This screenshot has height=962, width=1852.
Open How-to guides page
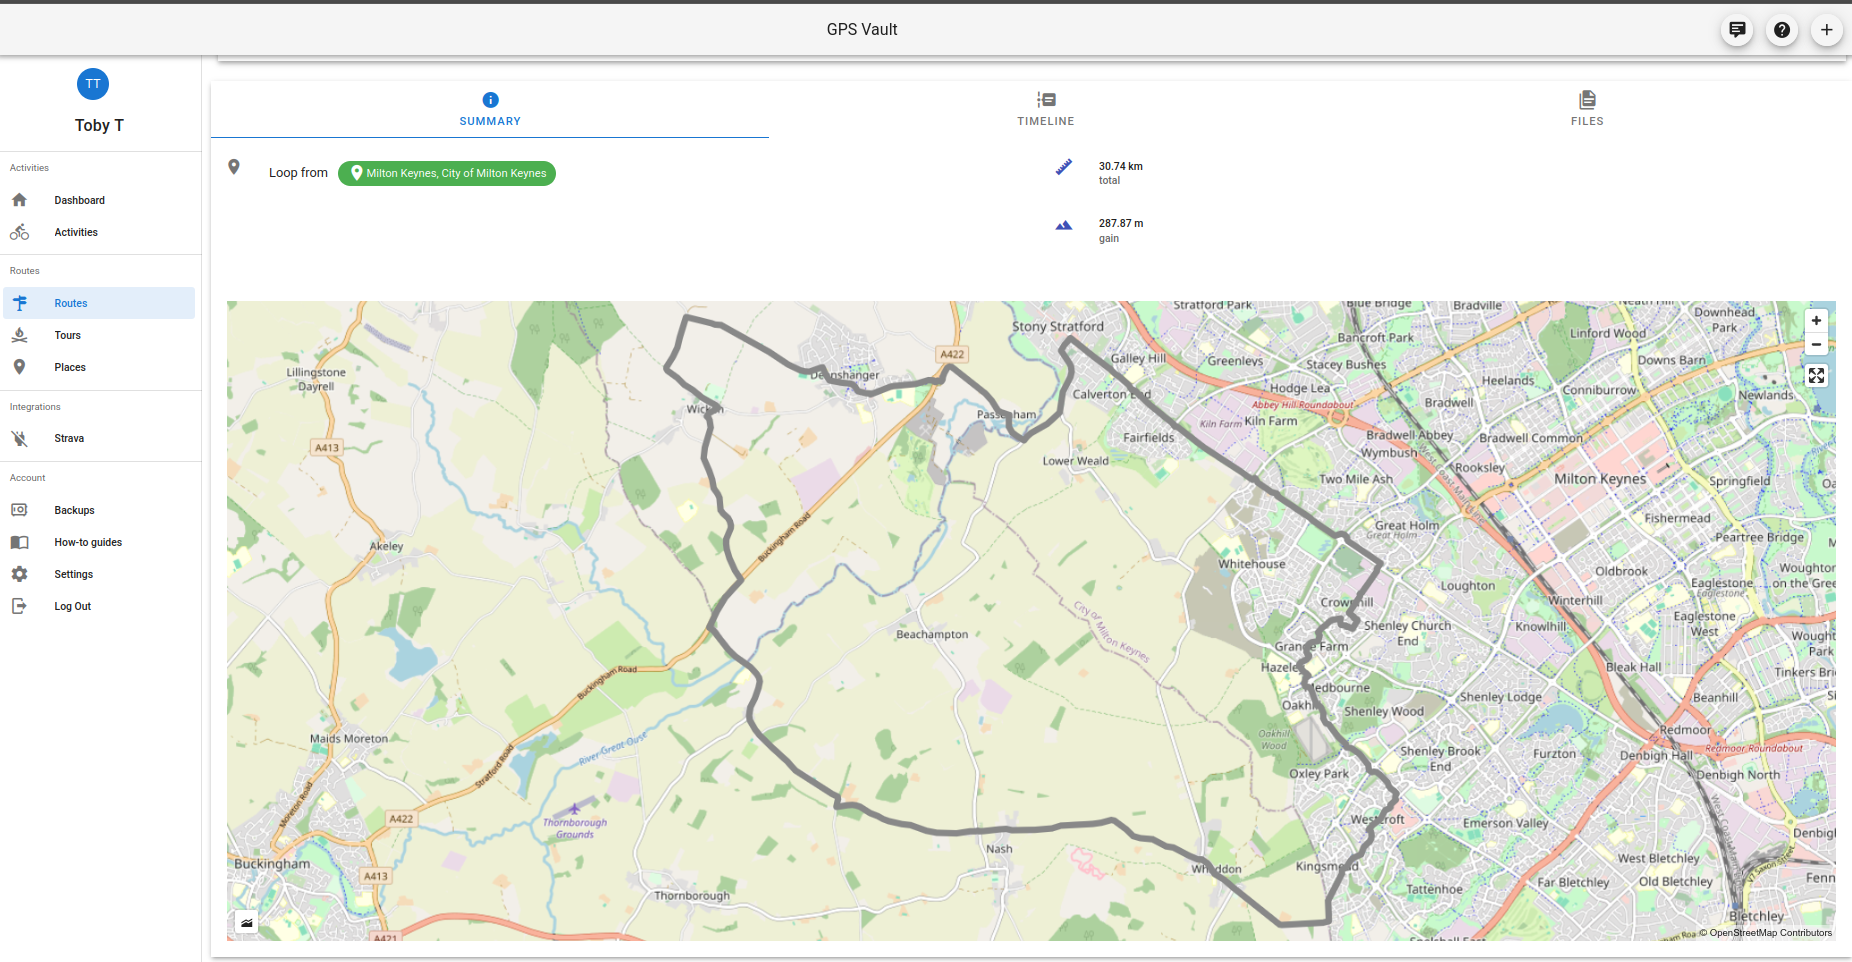tap(99, 542)
